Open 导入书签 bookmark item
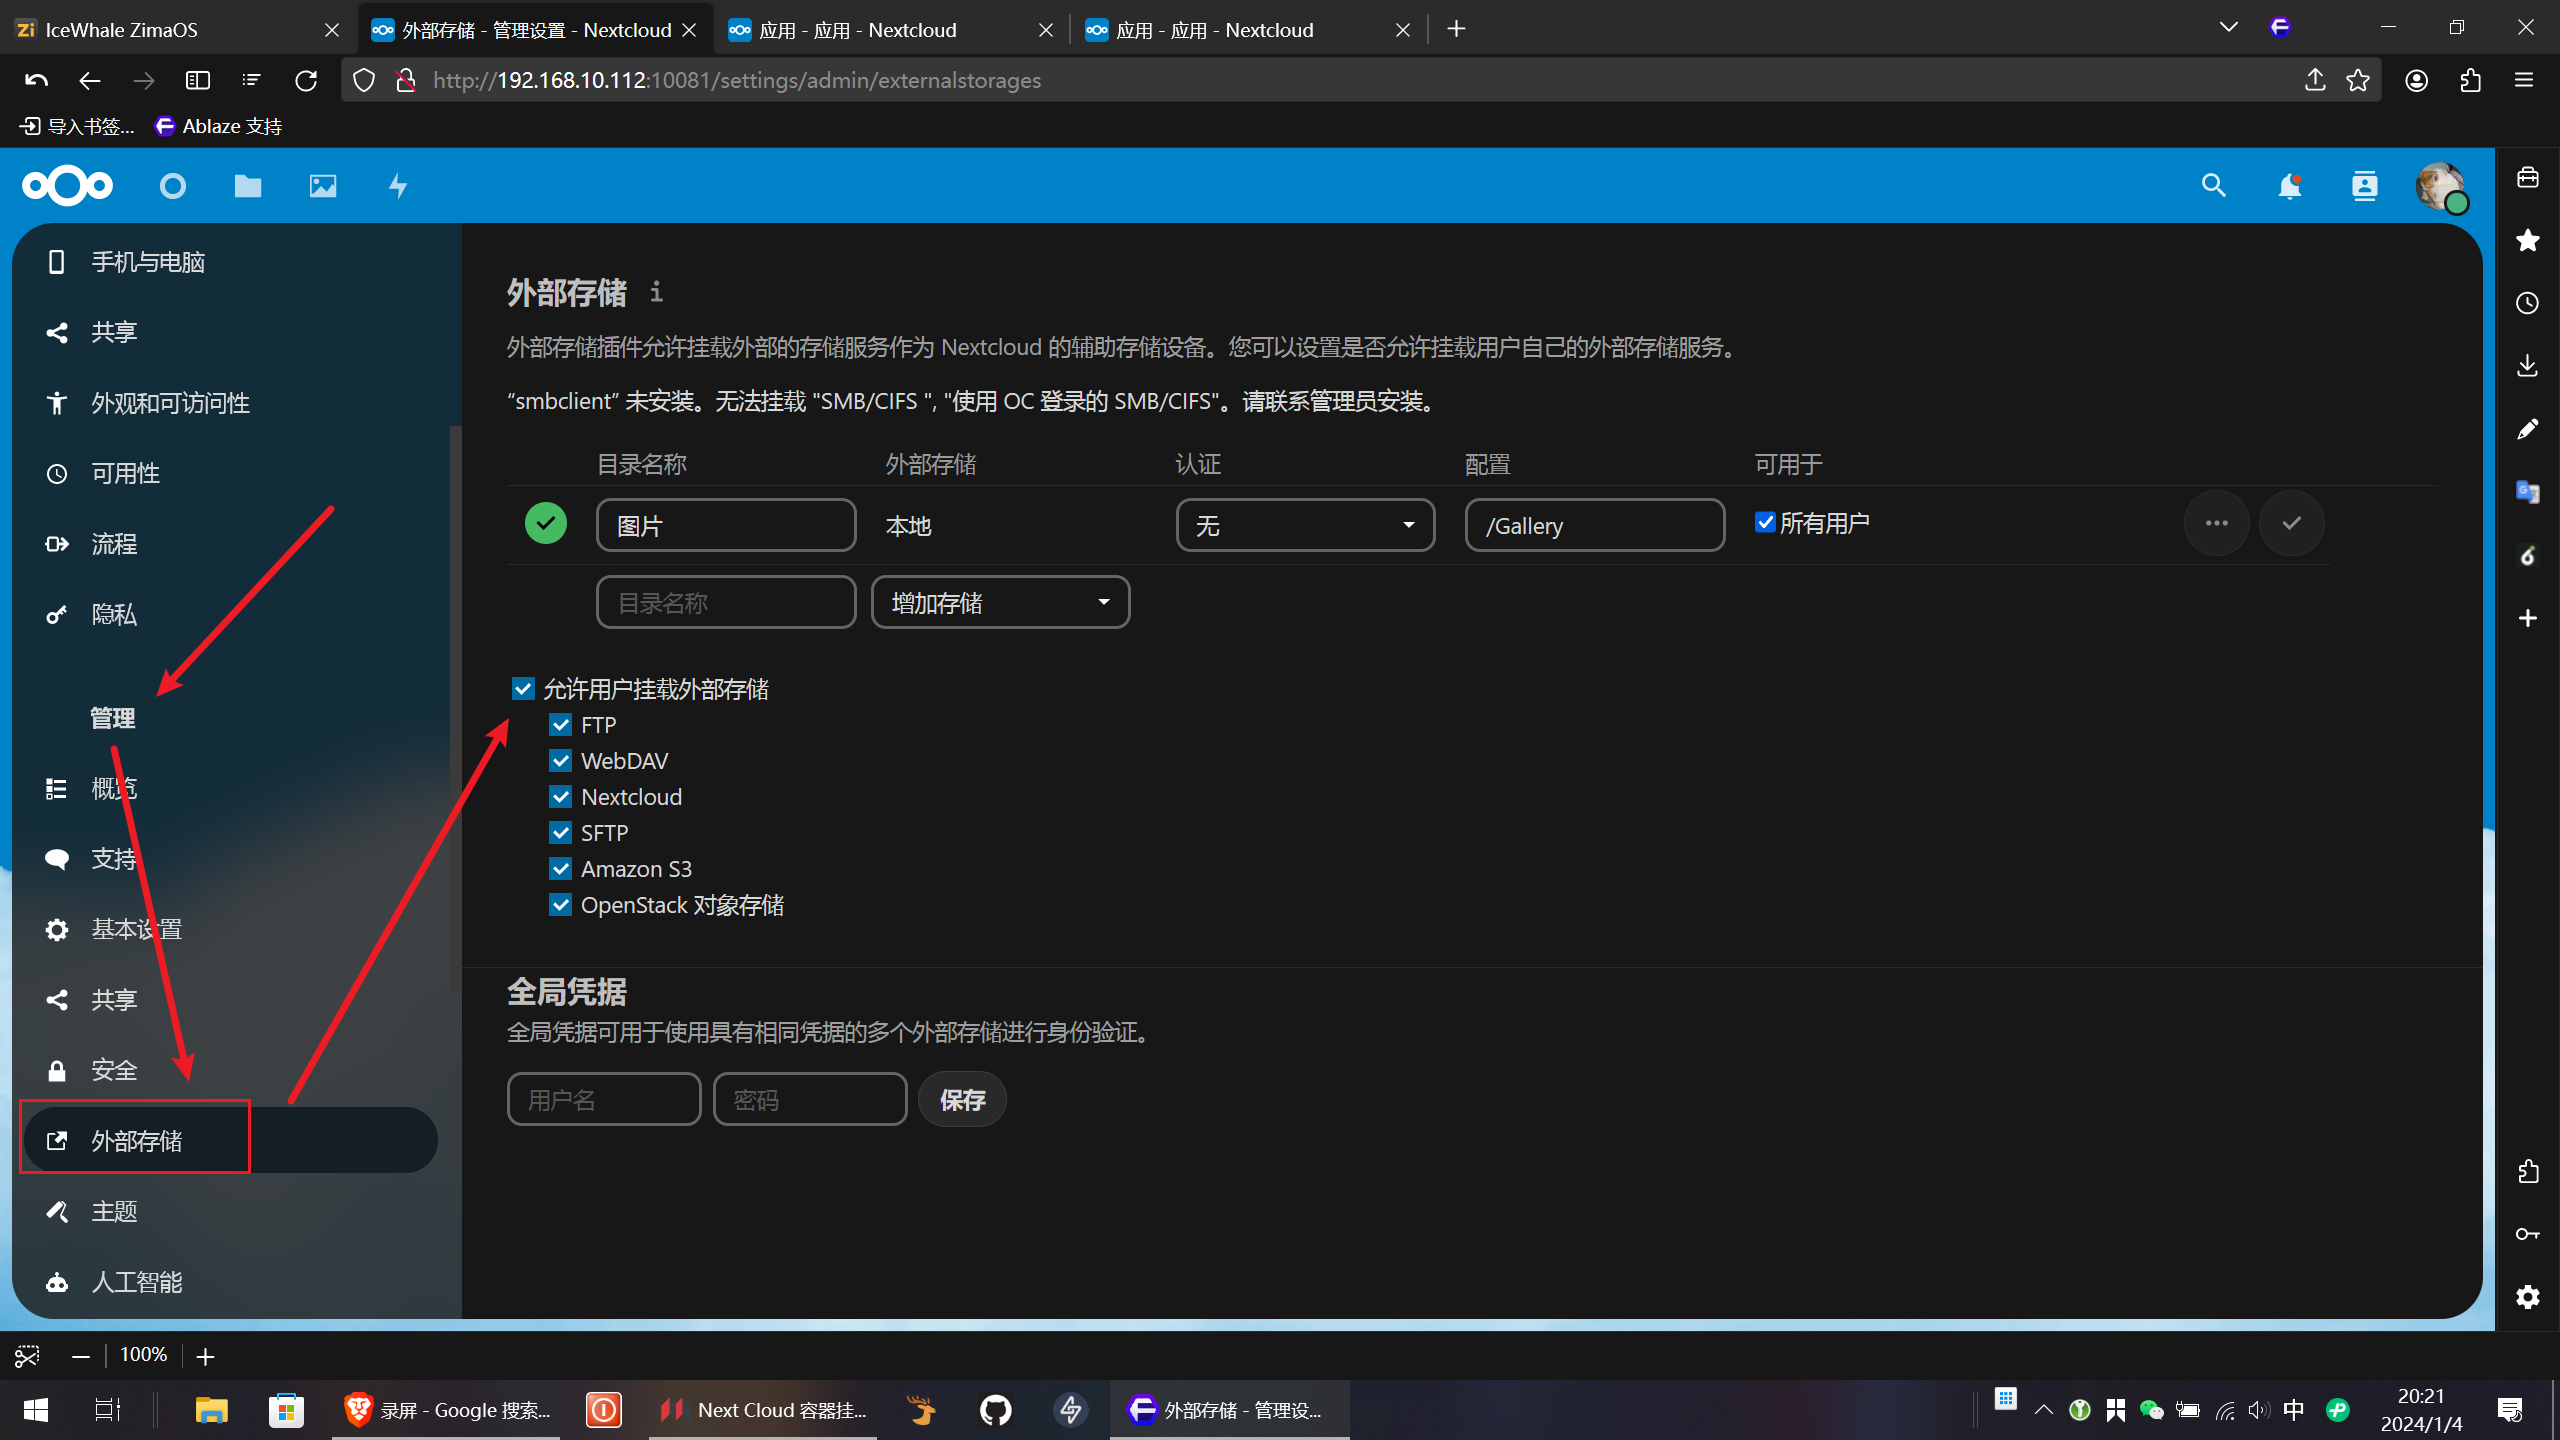The image size is (2560, 1440). [x=77, y=126]
